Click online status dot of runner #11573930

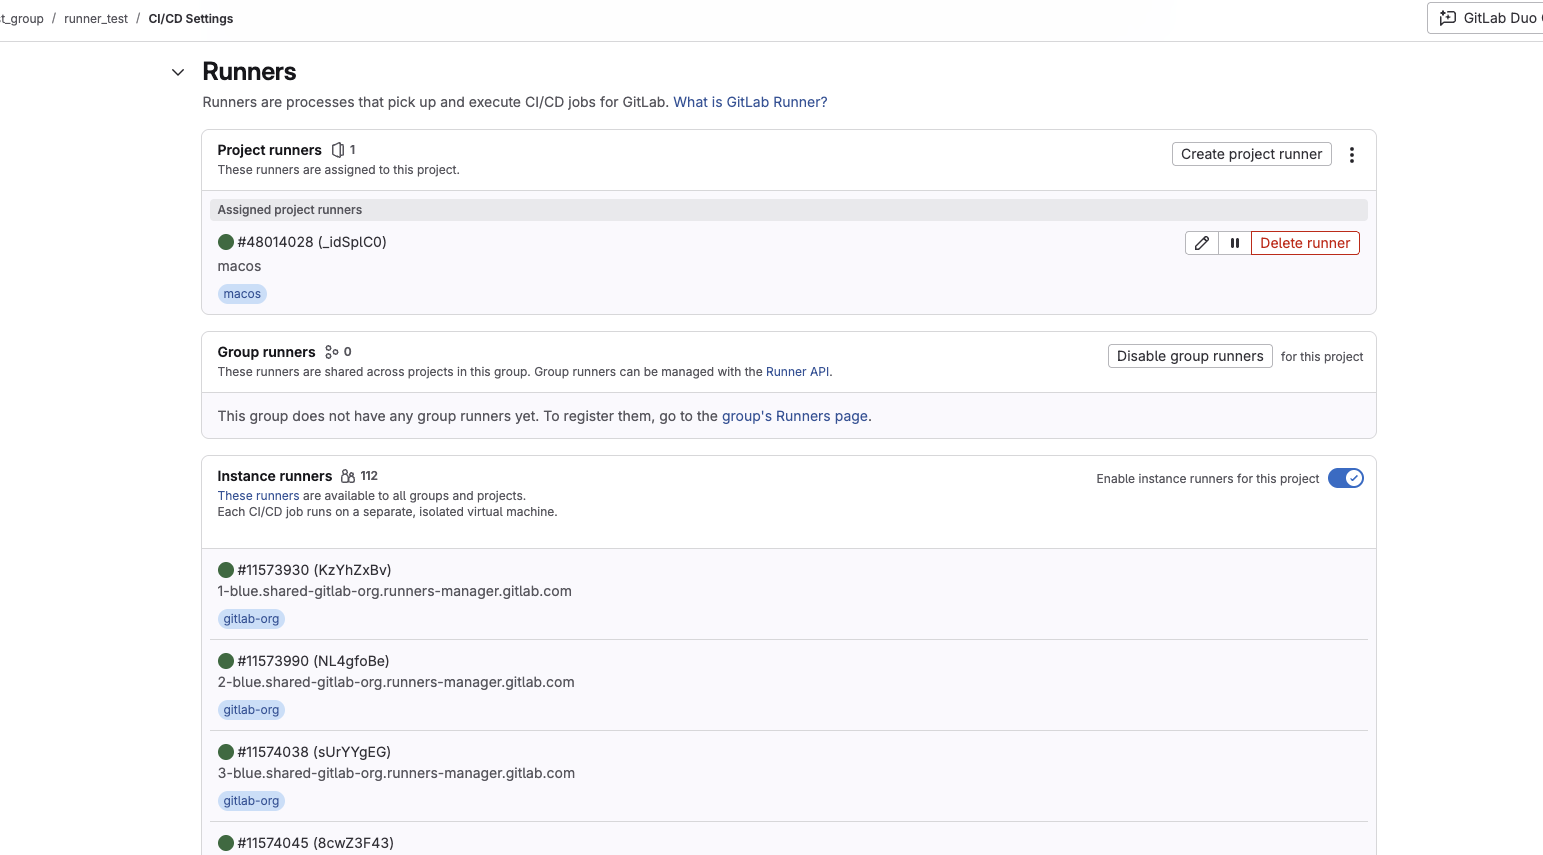point(226,570)
